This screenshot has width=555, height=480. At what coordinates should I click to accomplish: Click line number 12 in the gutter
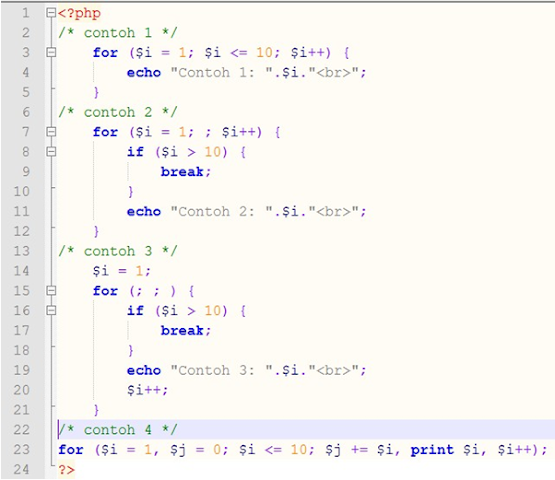click(22, 231)
